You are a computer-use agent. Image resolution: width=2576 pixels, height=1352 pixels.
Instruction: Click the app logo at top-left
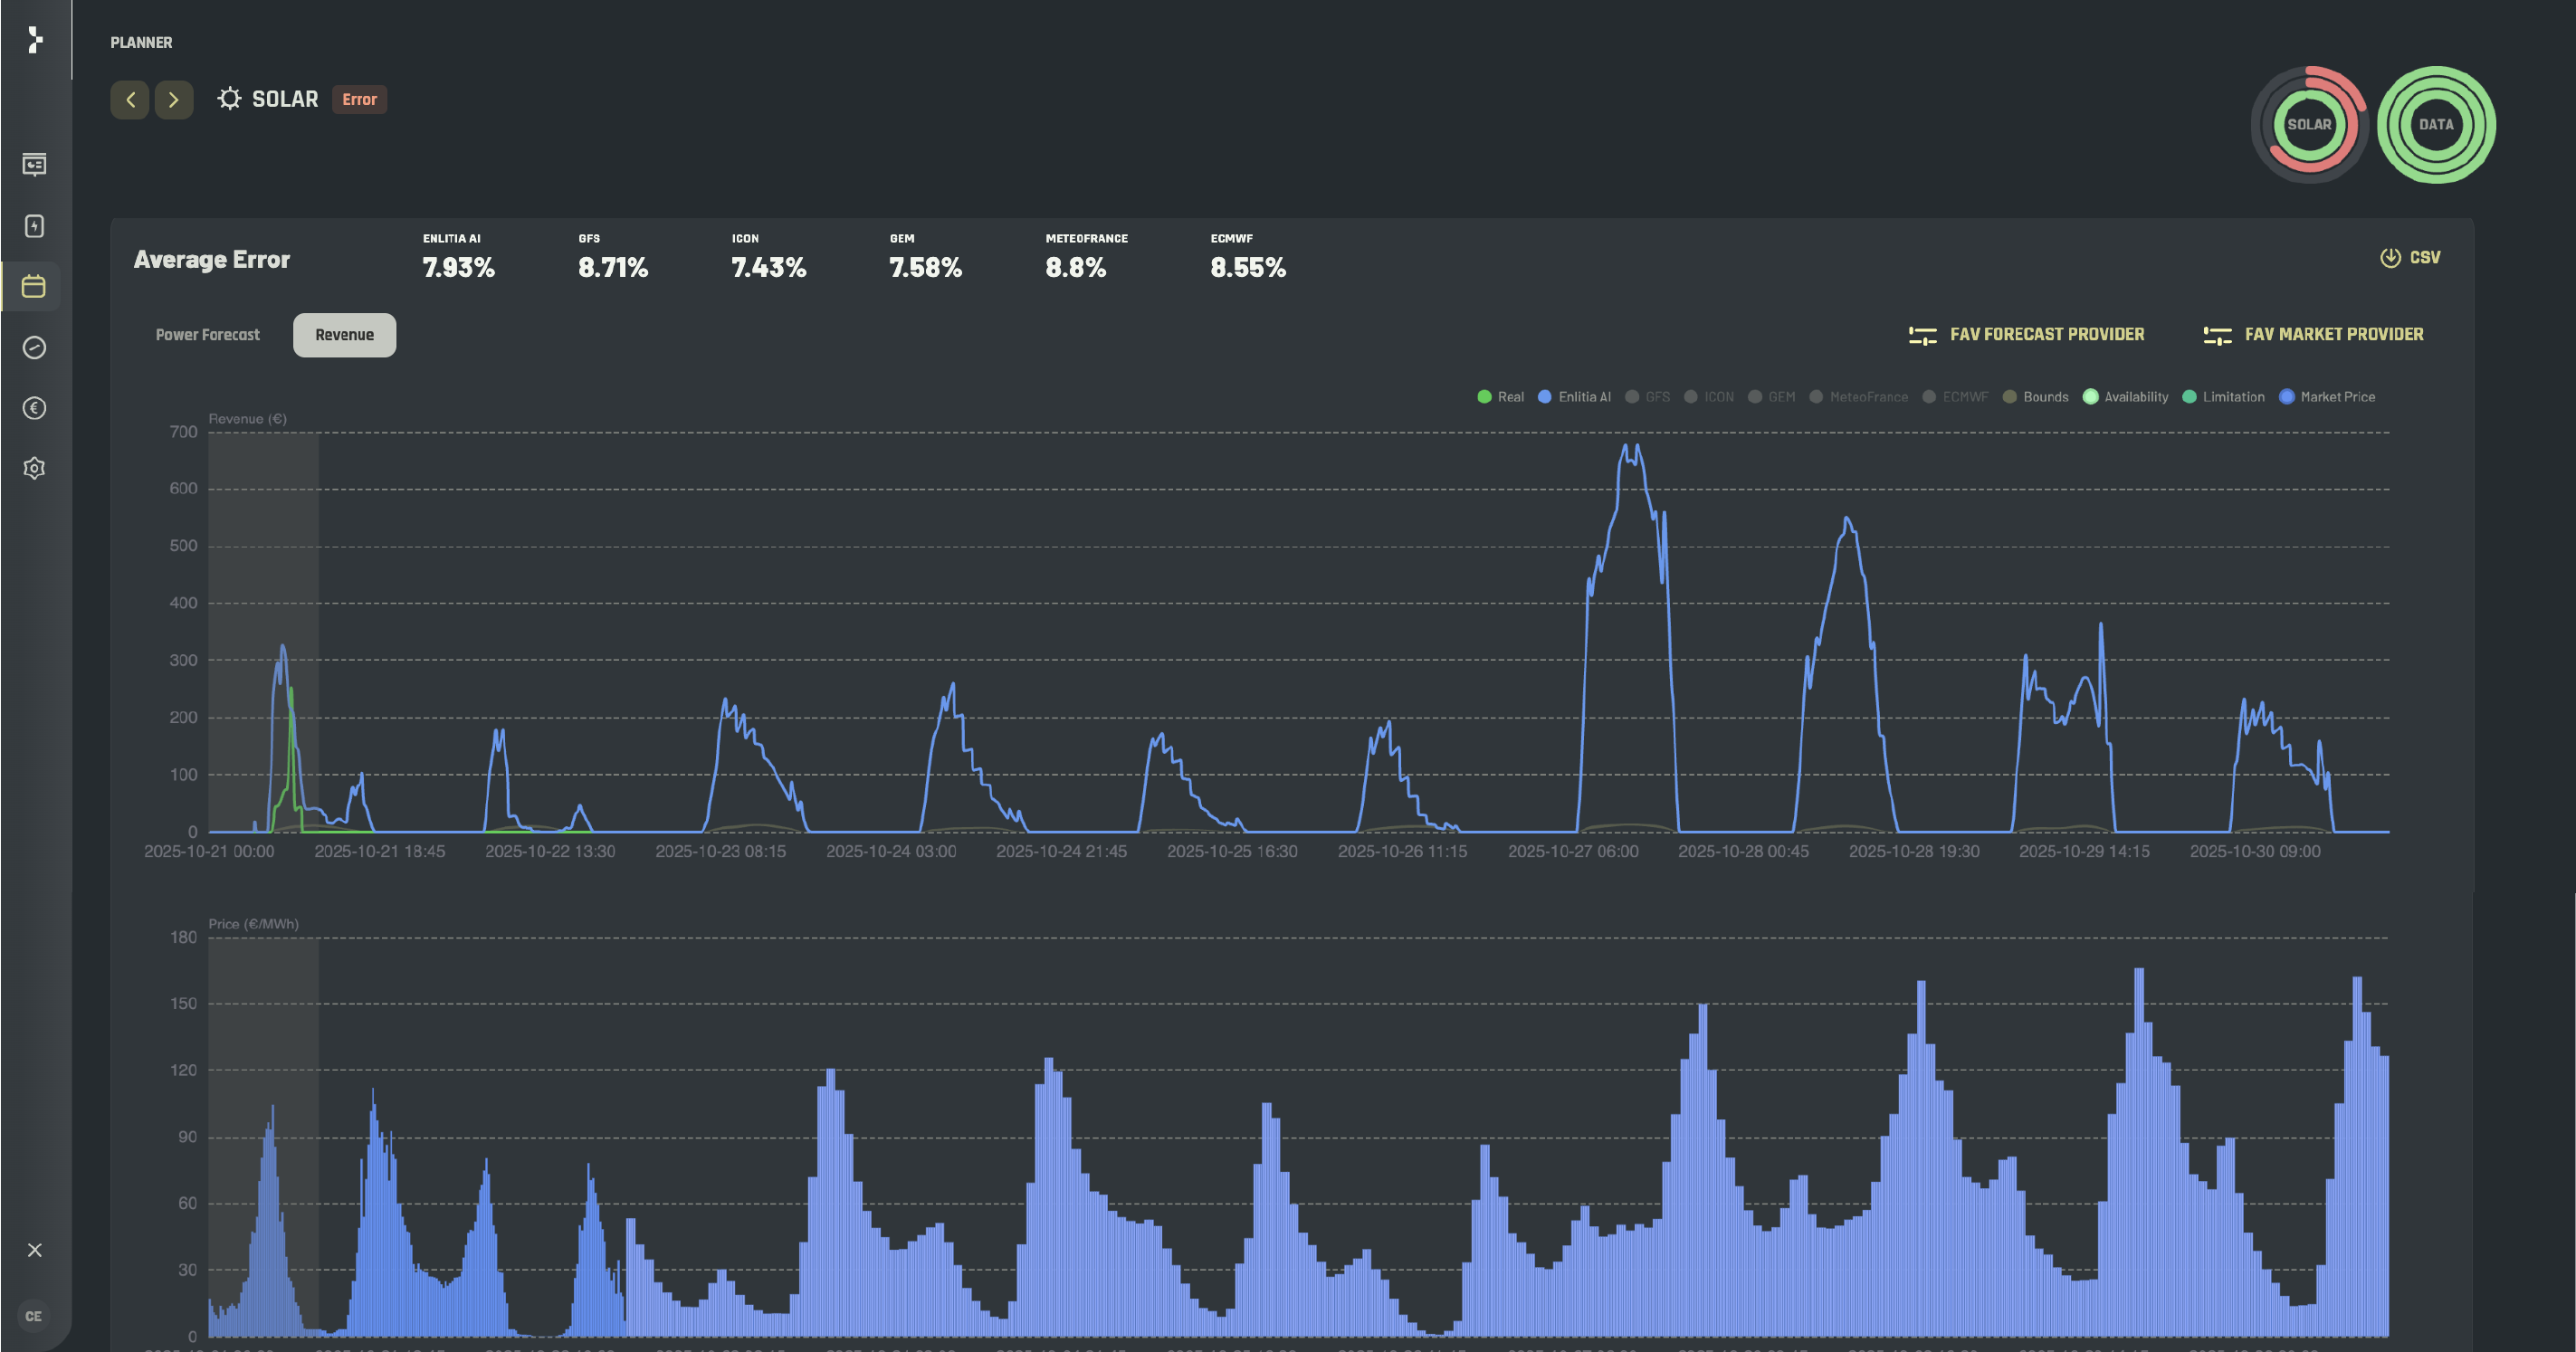coord(35,40)
